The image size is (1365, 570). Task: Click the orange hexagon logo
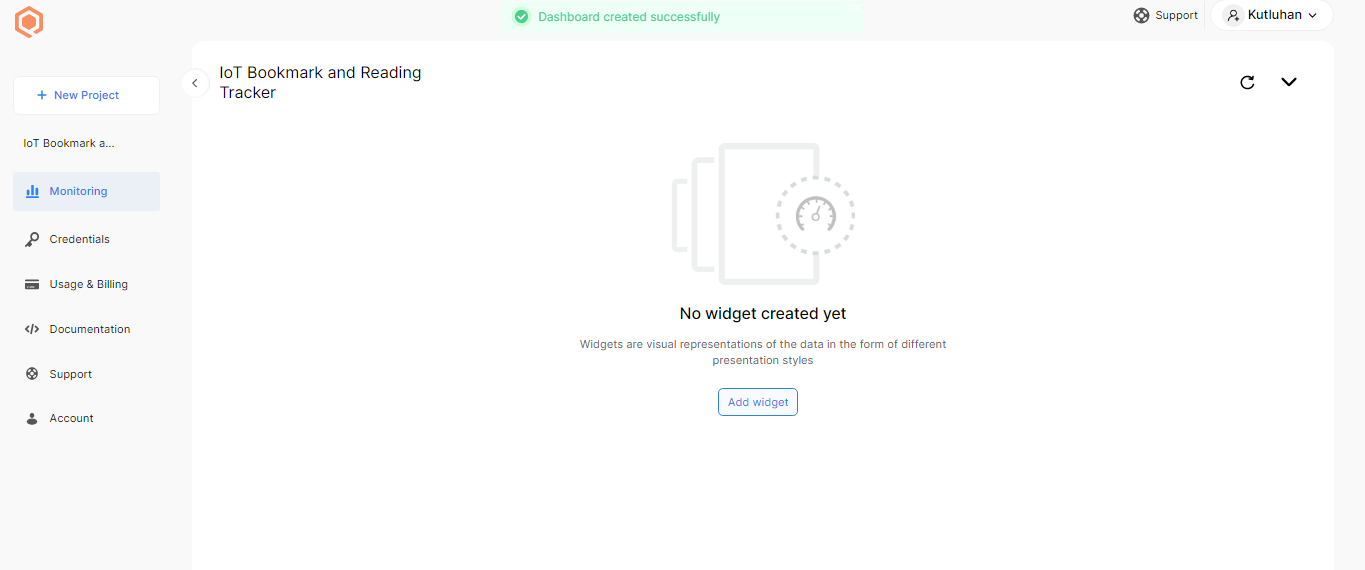[30, 21]
